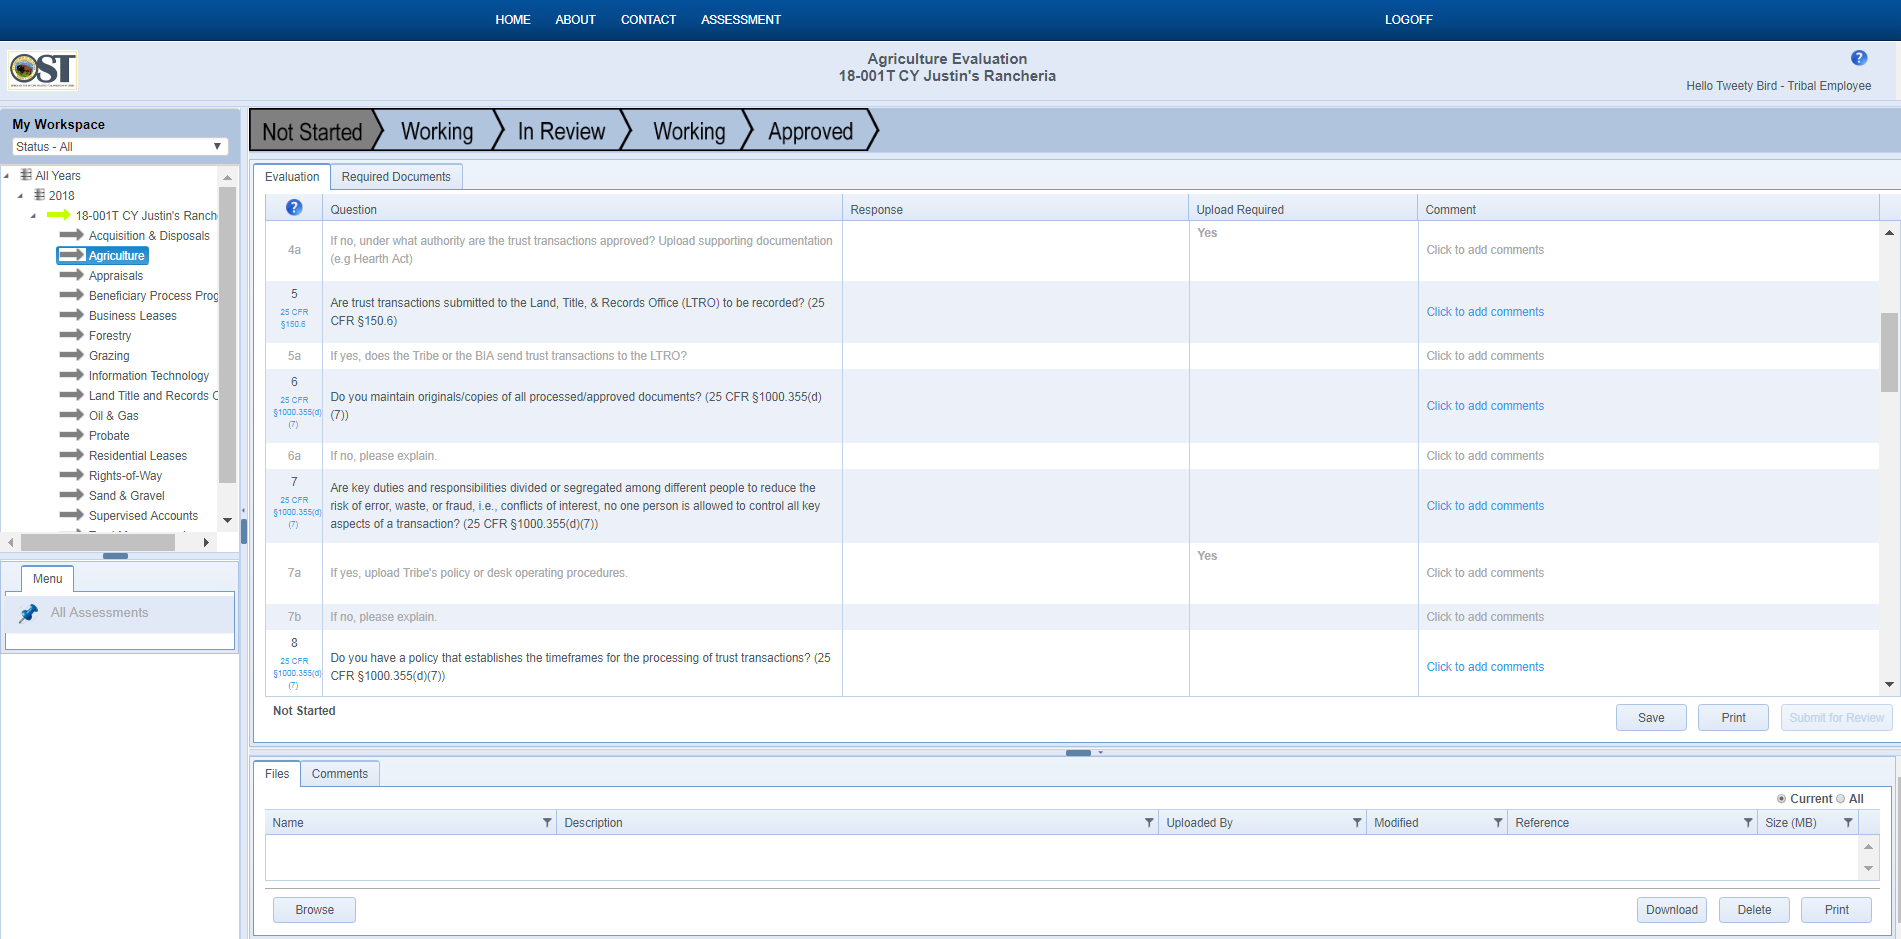Image resolution: width=1901 pixels, height=939 pixels.
Task: Click the grid icon beside 2018
Action: [x=39, y=195]
